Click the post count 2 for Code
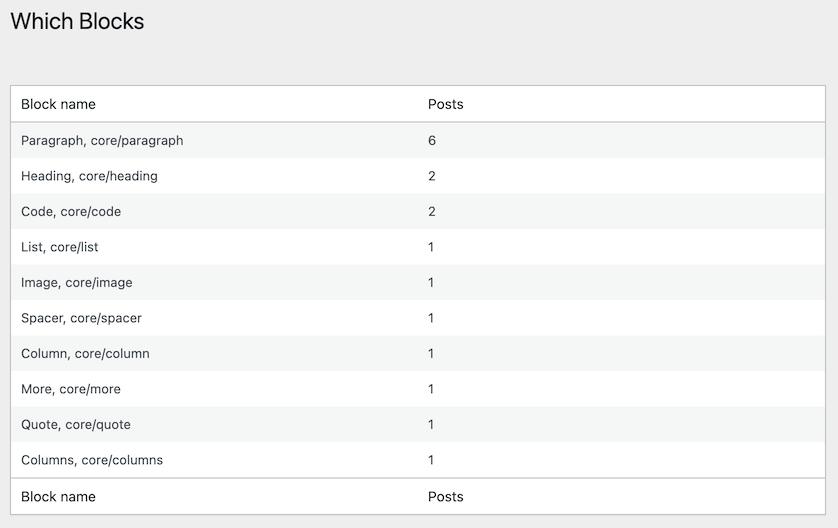 (432, 212)
